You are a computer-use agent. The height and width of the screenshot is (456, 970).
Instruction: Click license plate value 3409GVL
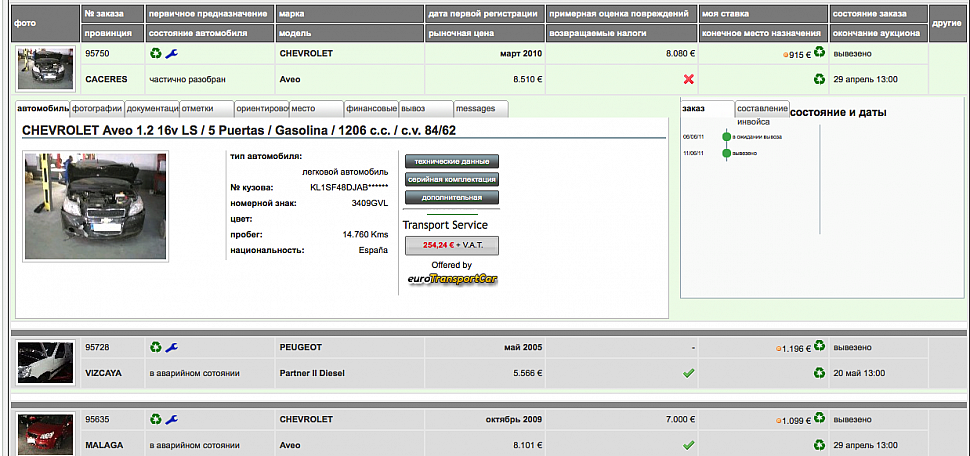(369, 202)
